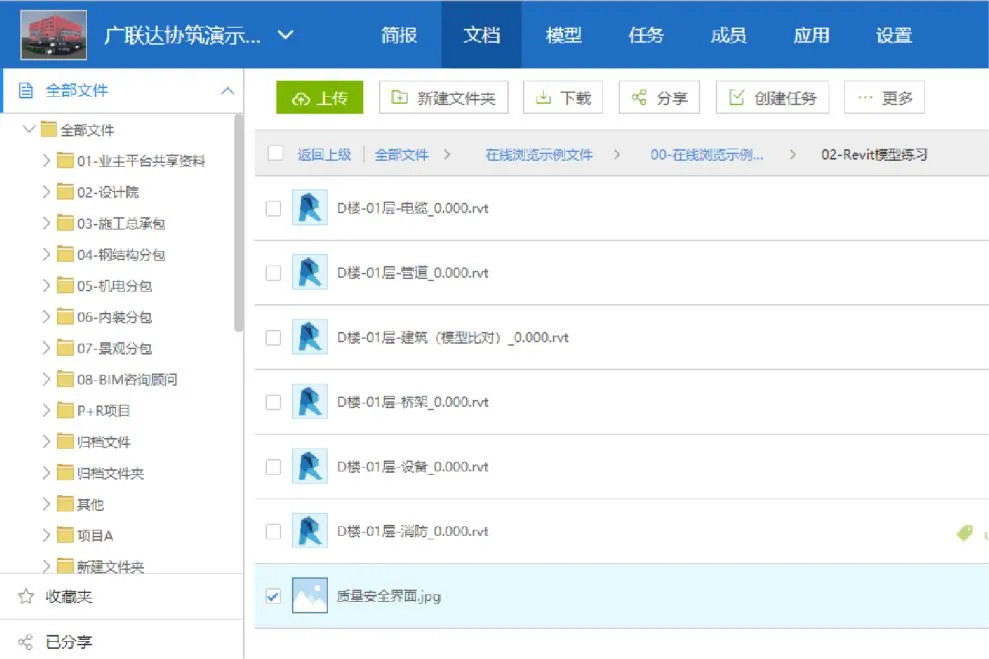Collapse the 全部文件 sidebar panel chevron
The image size is (989, 659).
(227, 91)
